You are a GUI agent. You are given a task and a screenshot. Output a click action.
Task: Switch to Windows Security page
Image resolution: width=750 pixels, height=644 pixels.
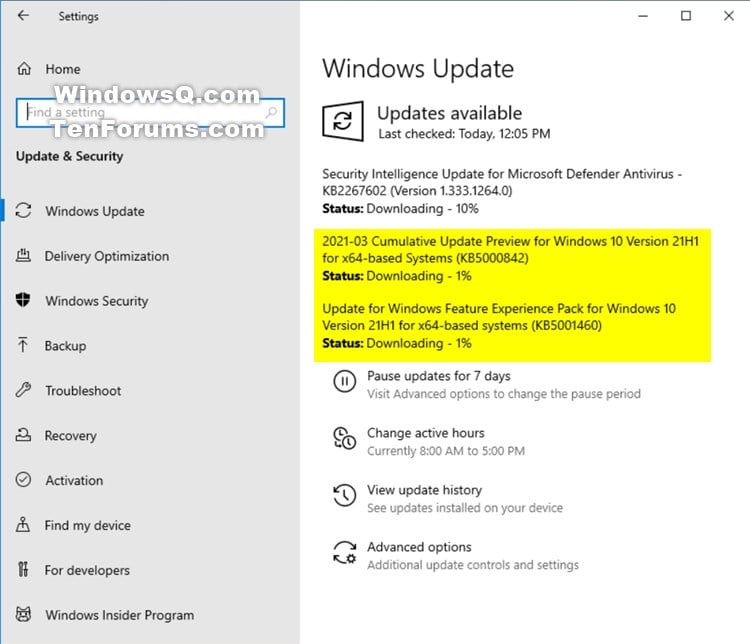[97, 301]
